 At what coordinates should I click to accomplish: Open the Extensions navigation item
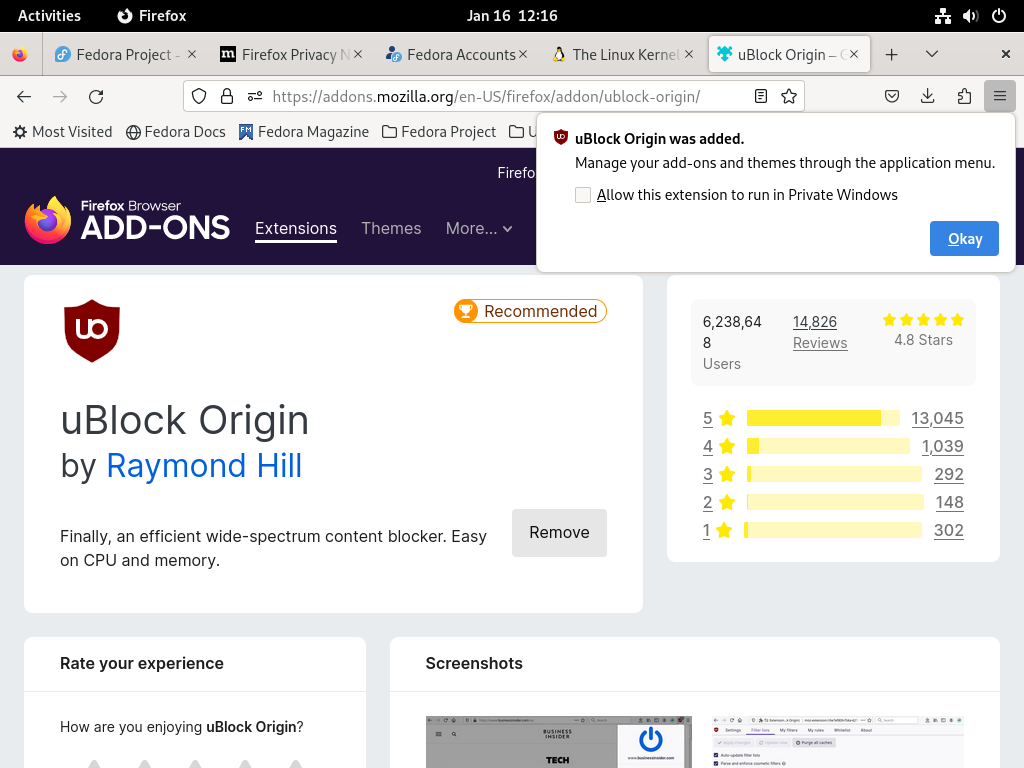[x=296, y=229]
